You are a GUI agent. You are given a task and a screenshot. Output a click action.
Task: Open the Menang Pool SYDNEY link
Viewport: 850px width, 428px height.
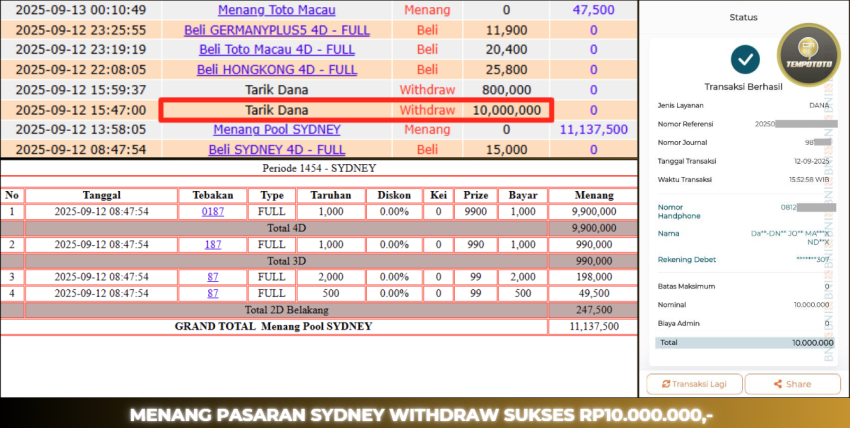point(276,130)
